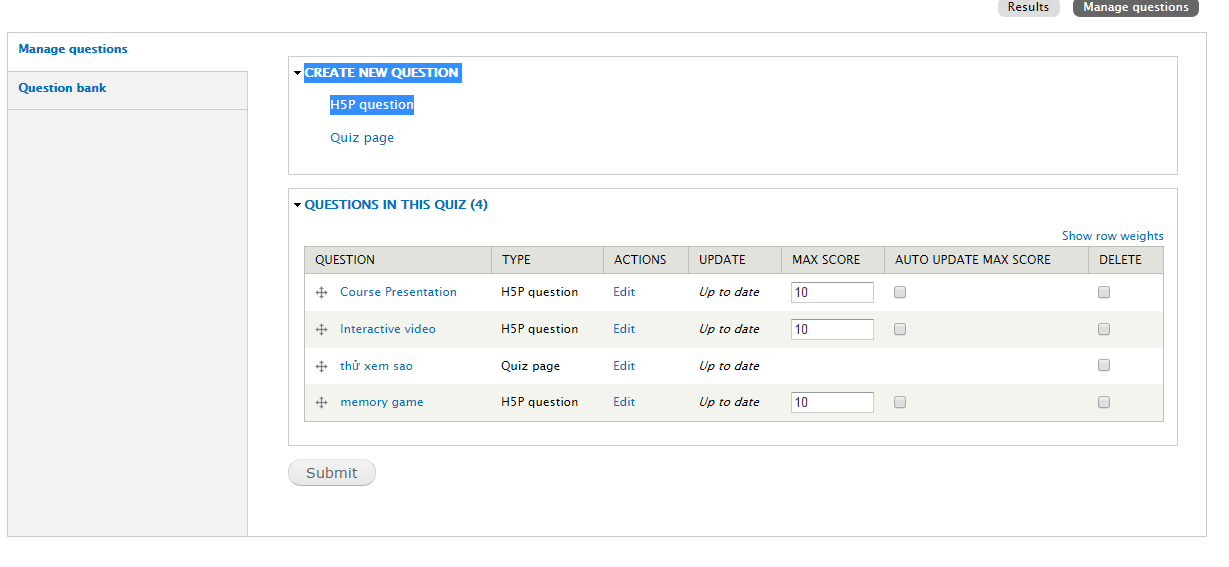Focus max score field for Course Presentation
The height and width of the screenshot is (567, 1229).
[832, 292]
